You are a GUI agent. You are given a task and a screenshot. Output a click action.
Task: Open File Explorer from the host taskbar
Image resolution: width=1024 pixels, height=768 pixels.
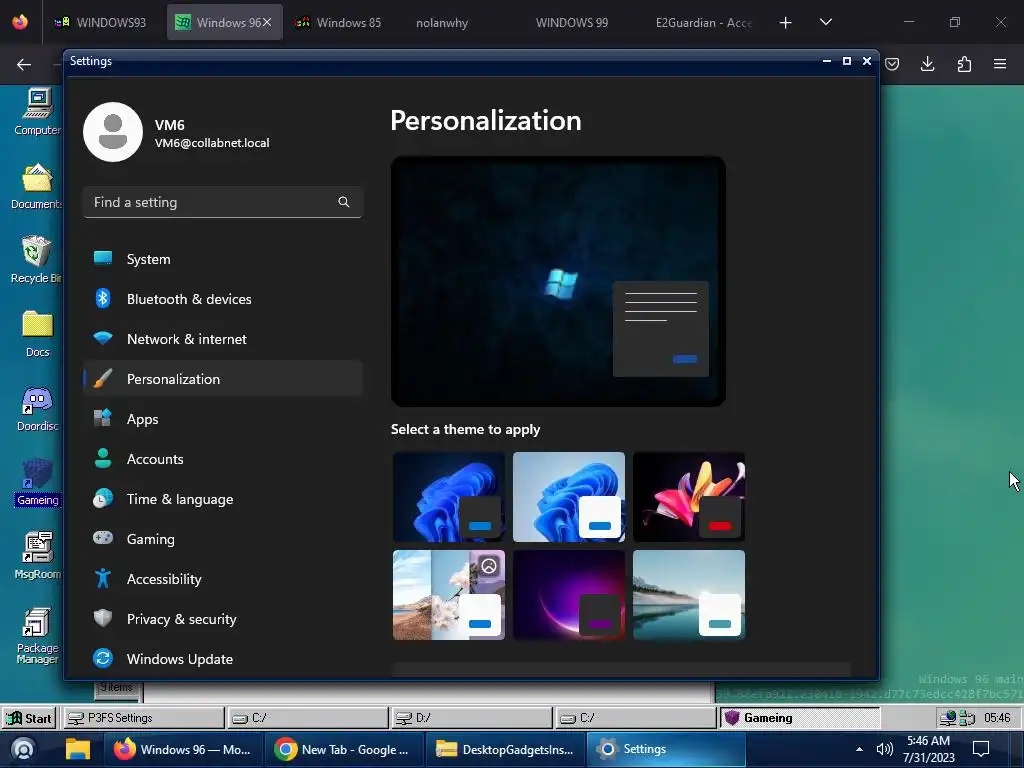78,749
